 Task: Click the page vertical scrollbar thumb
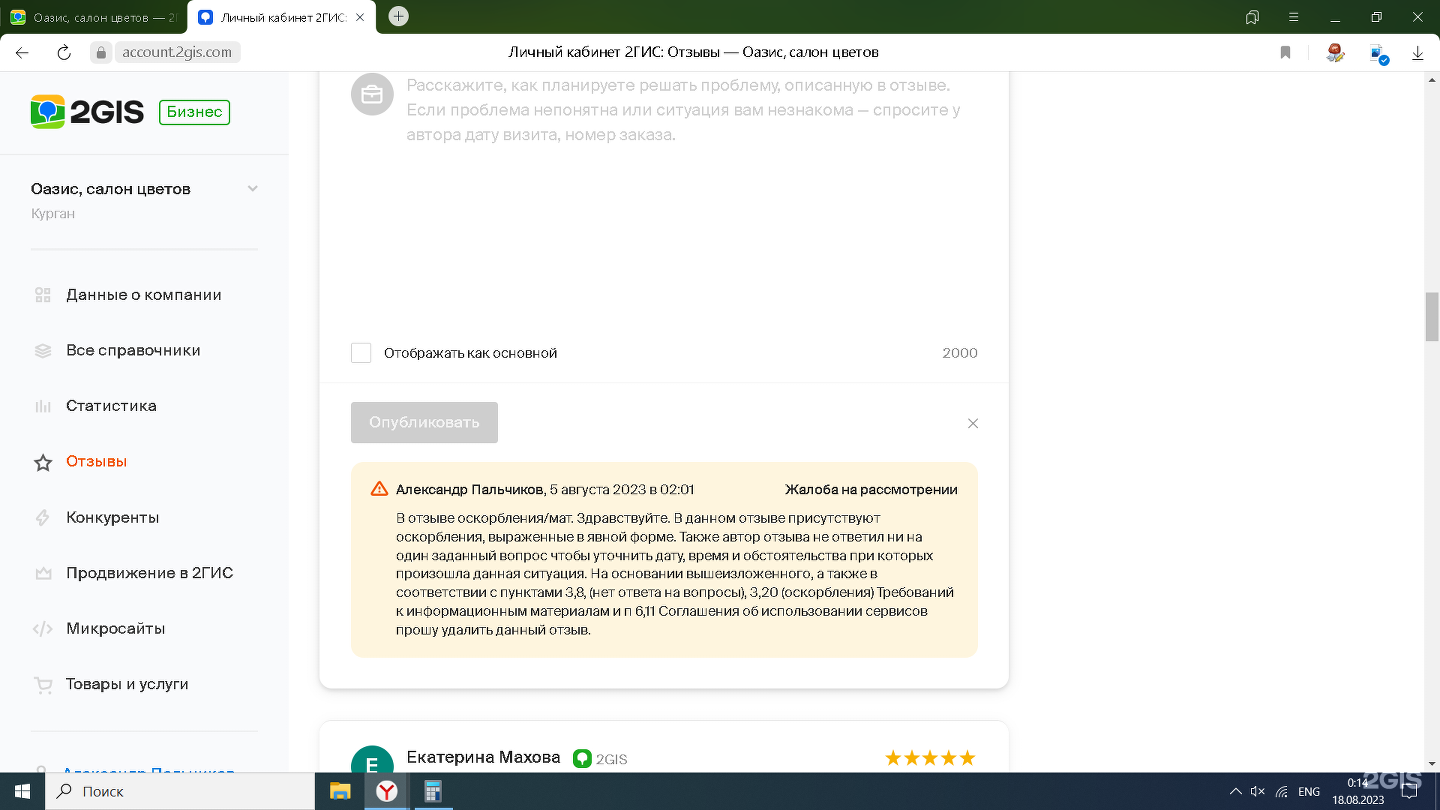(1431, 318)
